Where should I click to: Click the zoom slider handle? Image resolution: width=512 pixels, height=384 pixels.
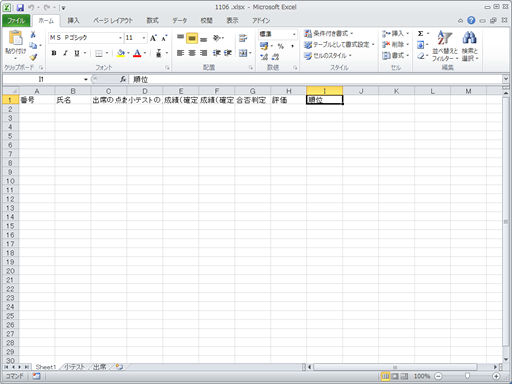(467, 376)
